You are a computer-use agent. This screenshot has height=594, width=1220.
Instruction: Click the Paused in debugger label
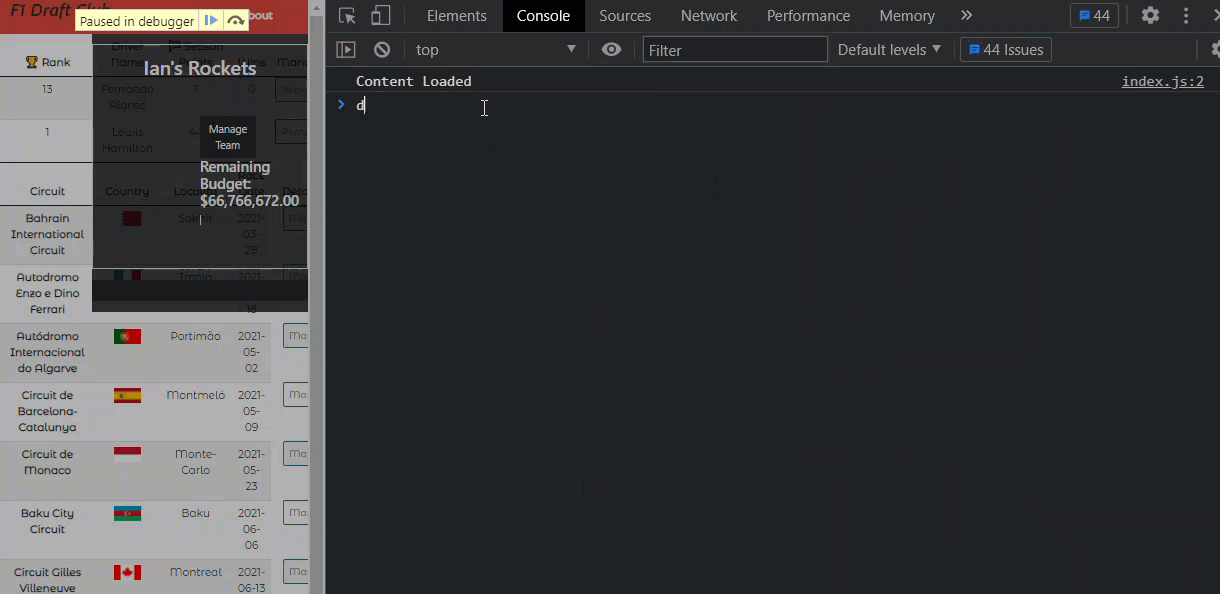137,21
